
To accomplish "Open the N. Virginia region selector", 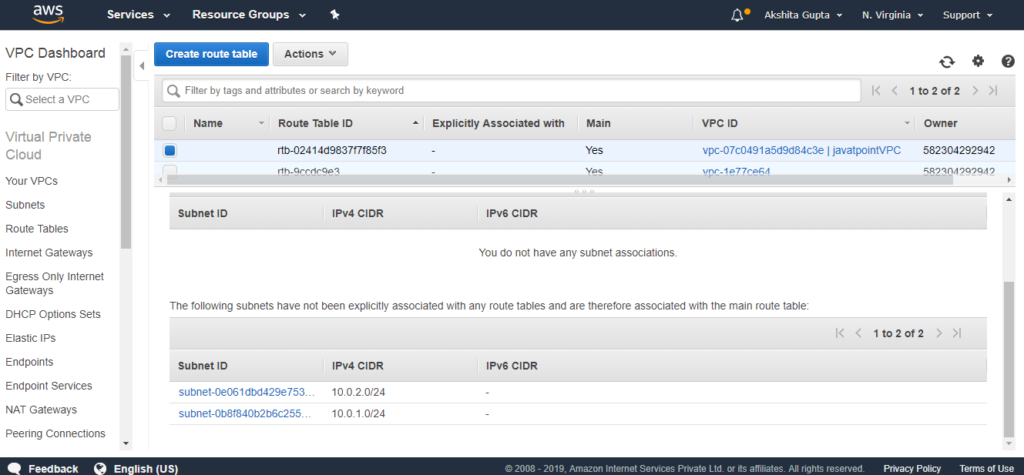I will tap(891, 14).
